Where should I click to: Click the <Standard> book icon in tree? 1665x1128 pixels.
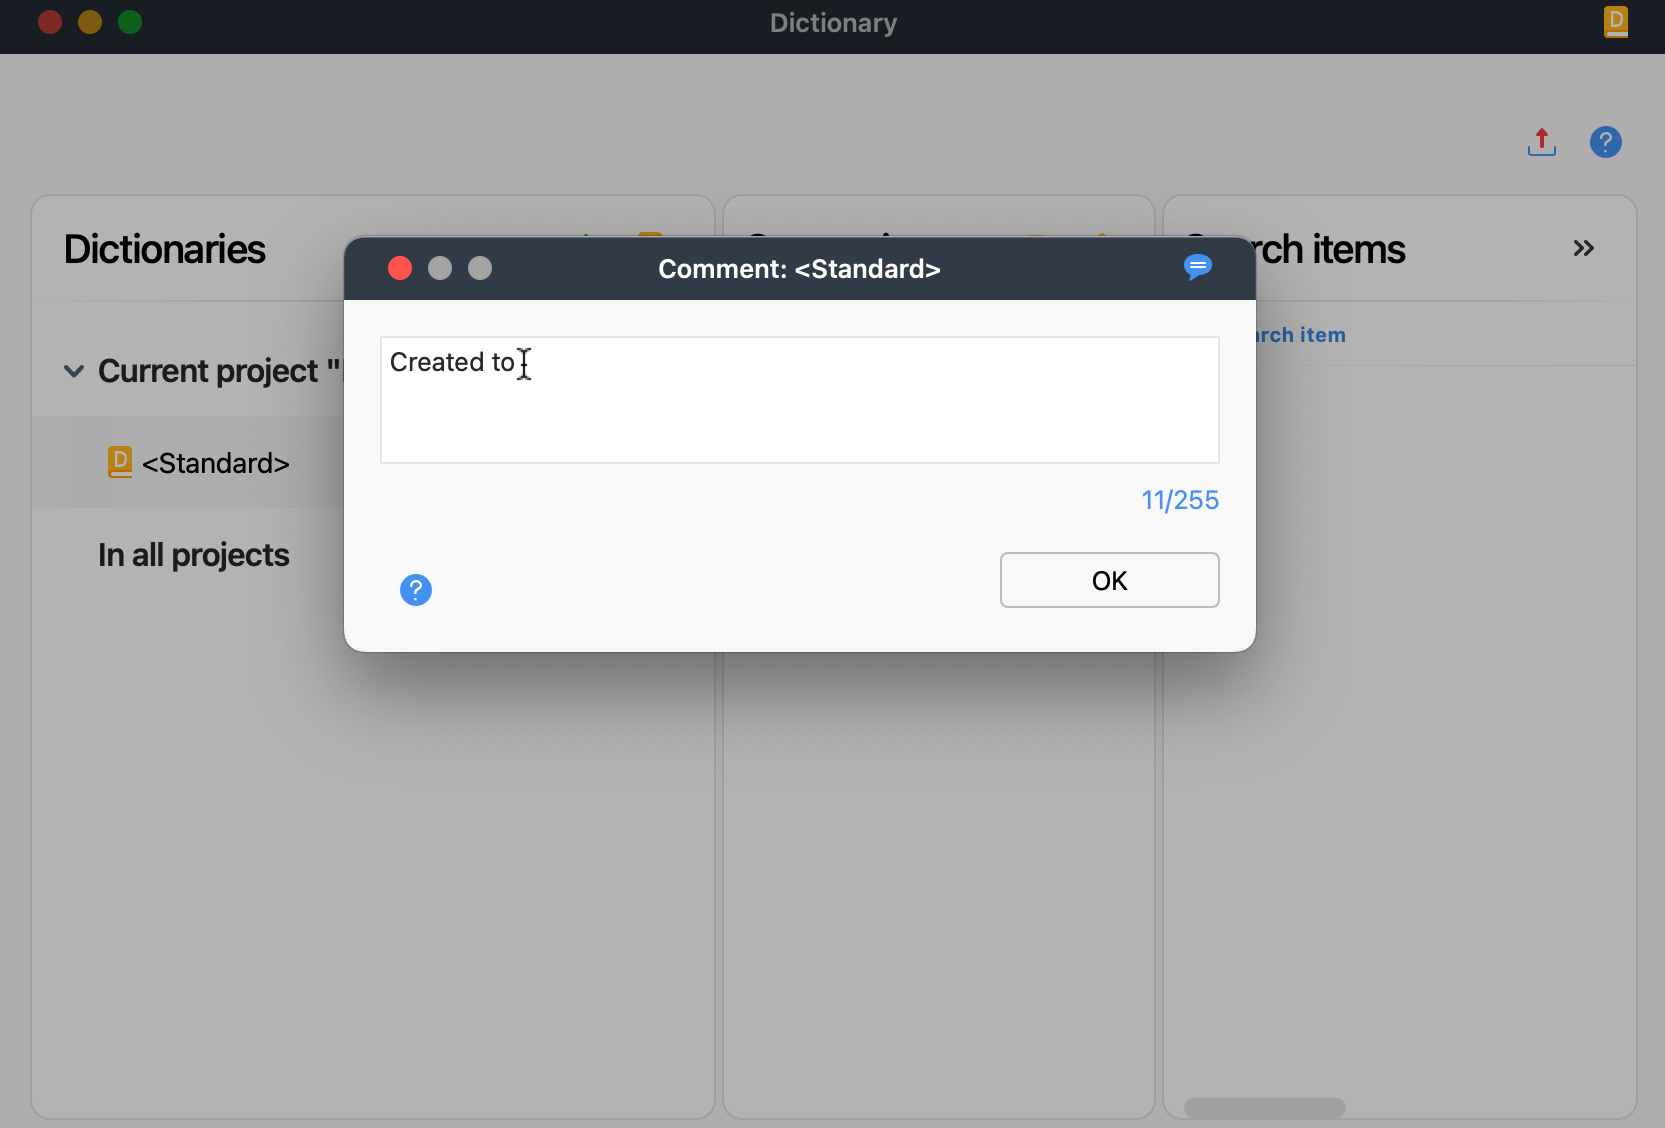(120, 462)
